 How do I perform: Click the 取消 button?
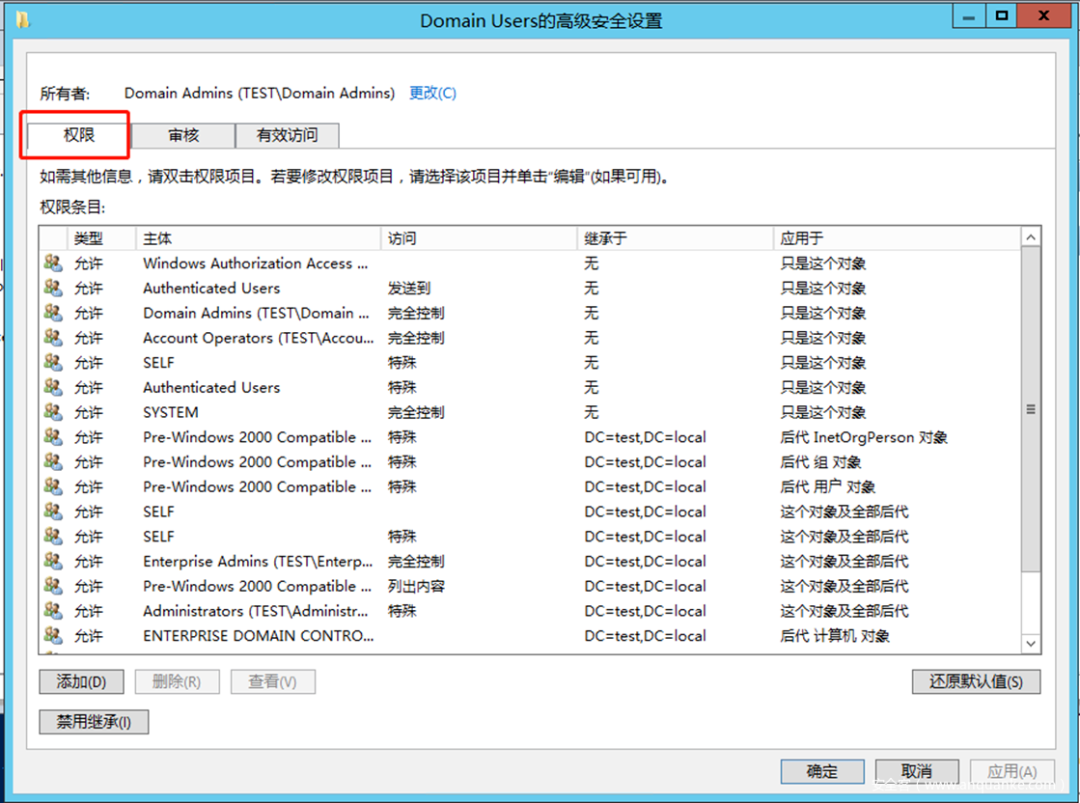(x=917, y=771)
